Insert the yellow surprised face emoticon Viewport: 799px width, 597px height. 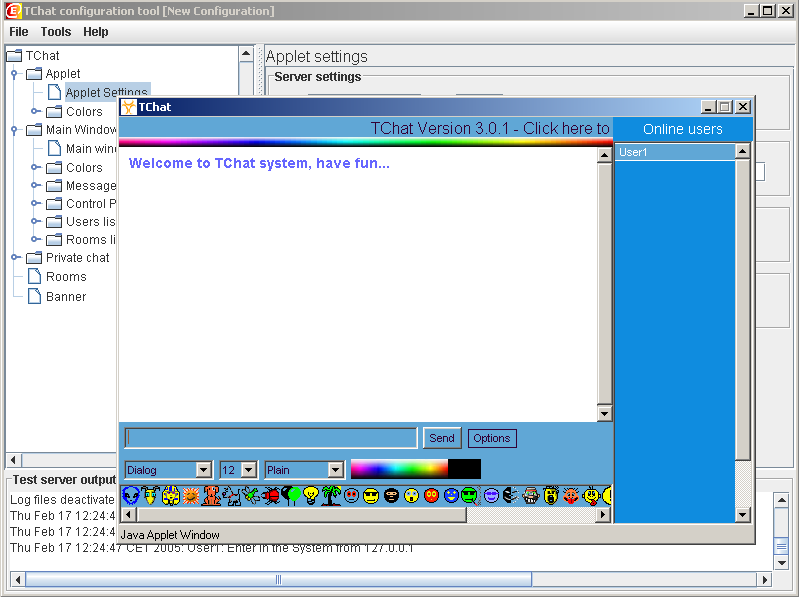point(411,495)
